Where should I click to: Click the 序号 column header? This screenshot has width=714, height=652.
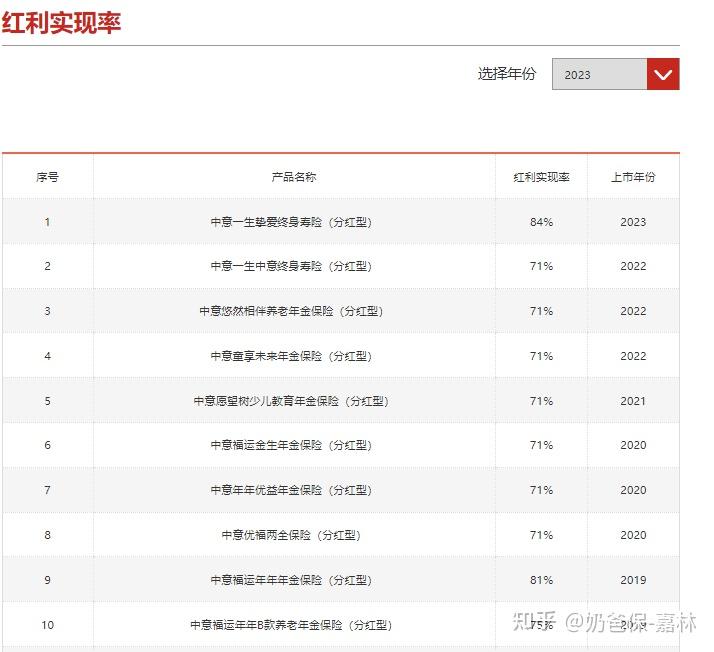[47, 177]
